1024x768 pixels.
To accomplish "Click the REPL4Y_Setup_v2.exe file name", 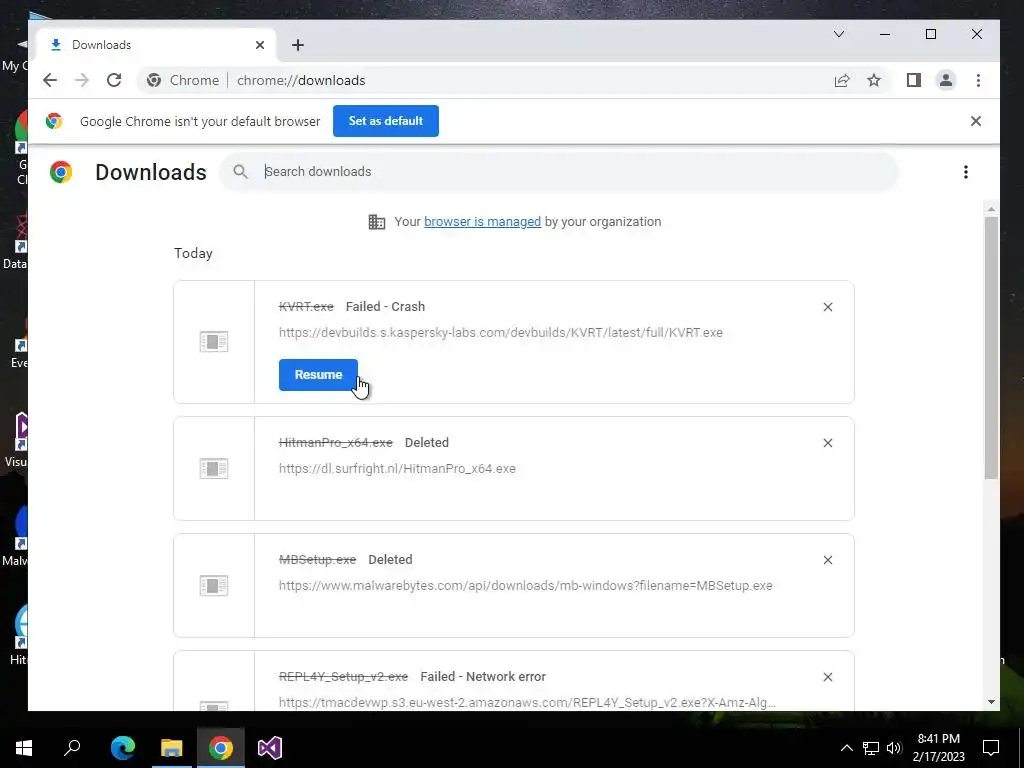I will pos(343,677).
